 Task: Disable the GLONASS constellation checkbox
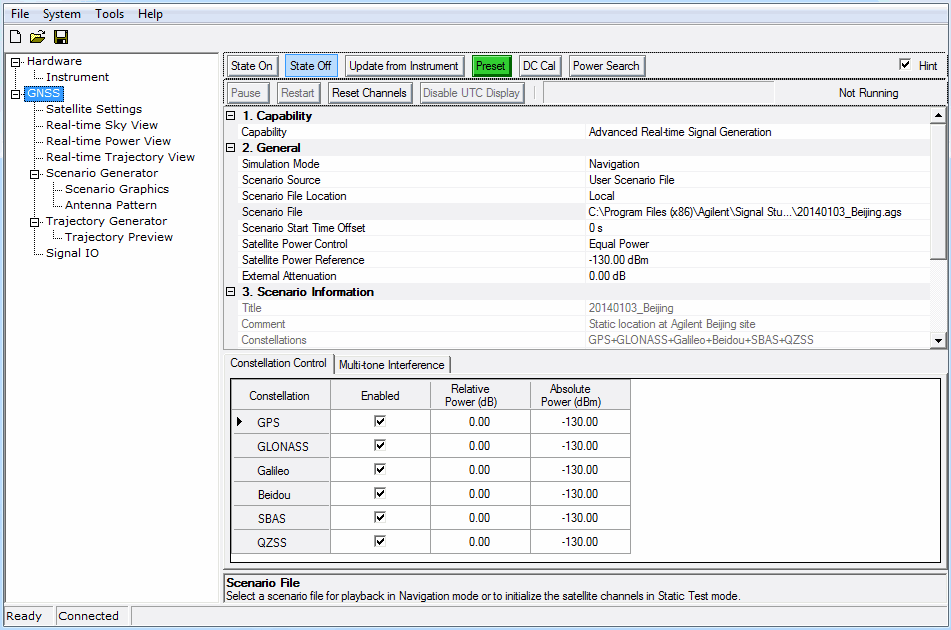click(379, 445)
